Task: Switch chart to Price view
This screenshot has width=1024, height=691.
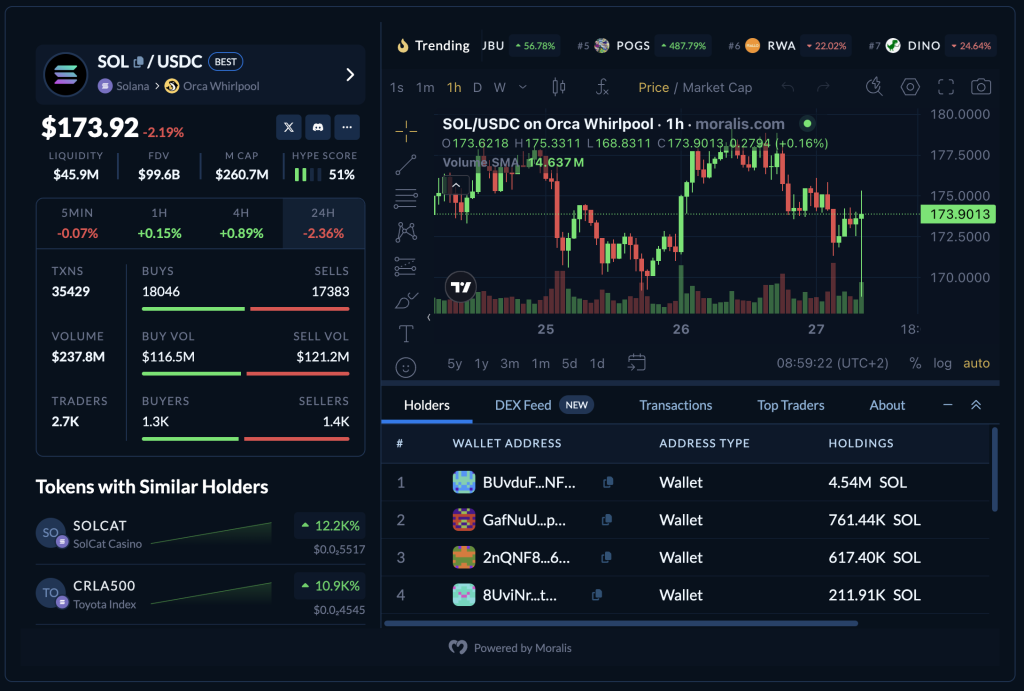Action: [x=653, y=88]
